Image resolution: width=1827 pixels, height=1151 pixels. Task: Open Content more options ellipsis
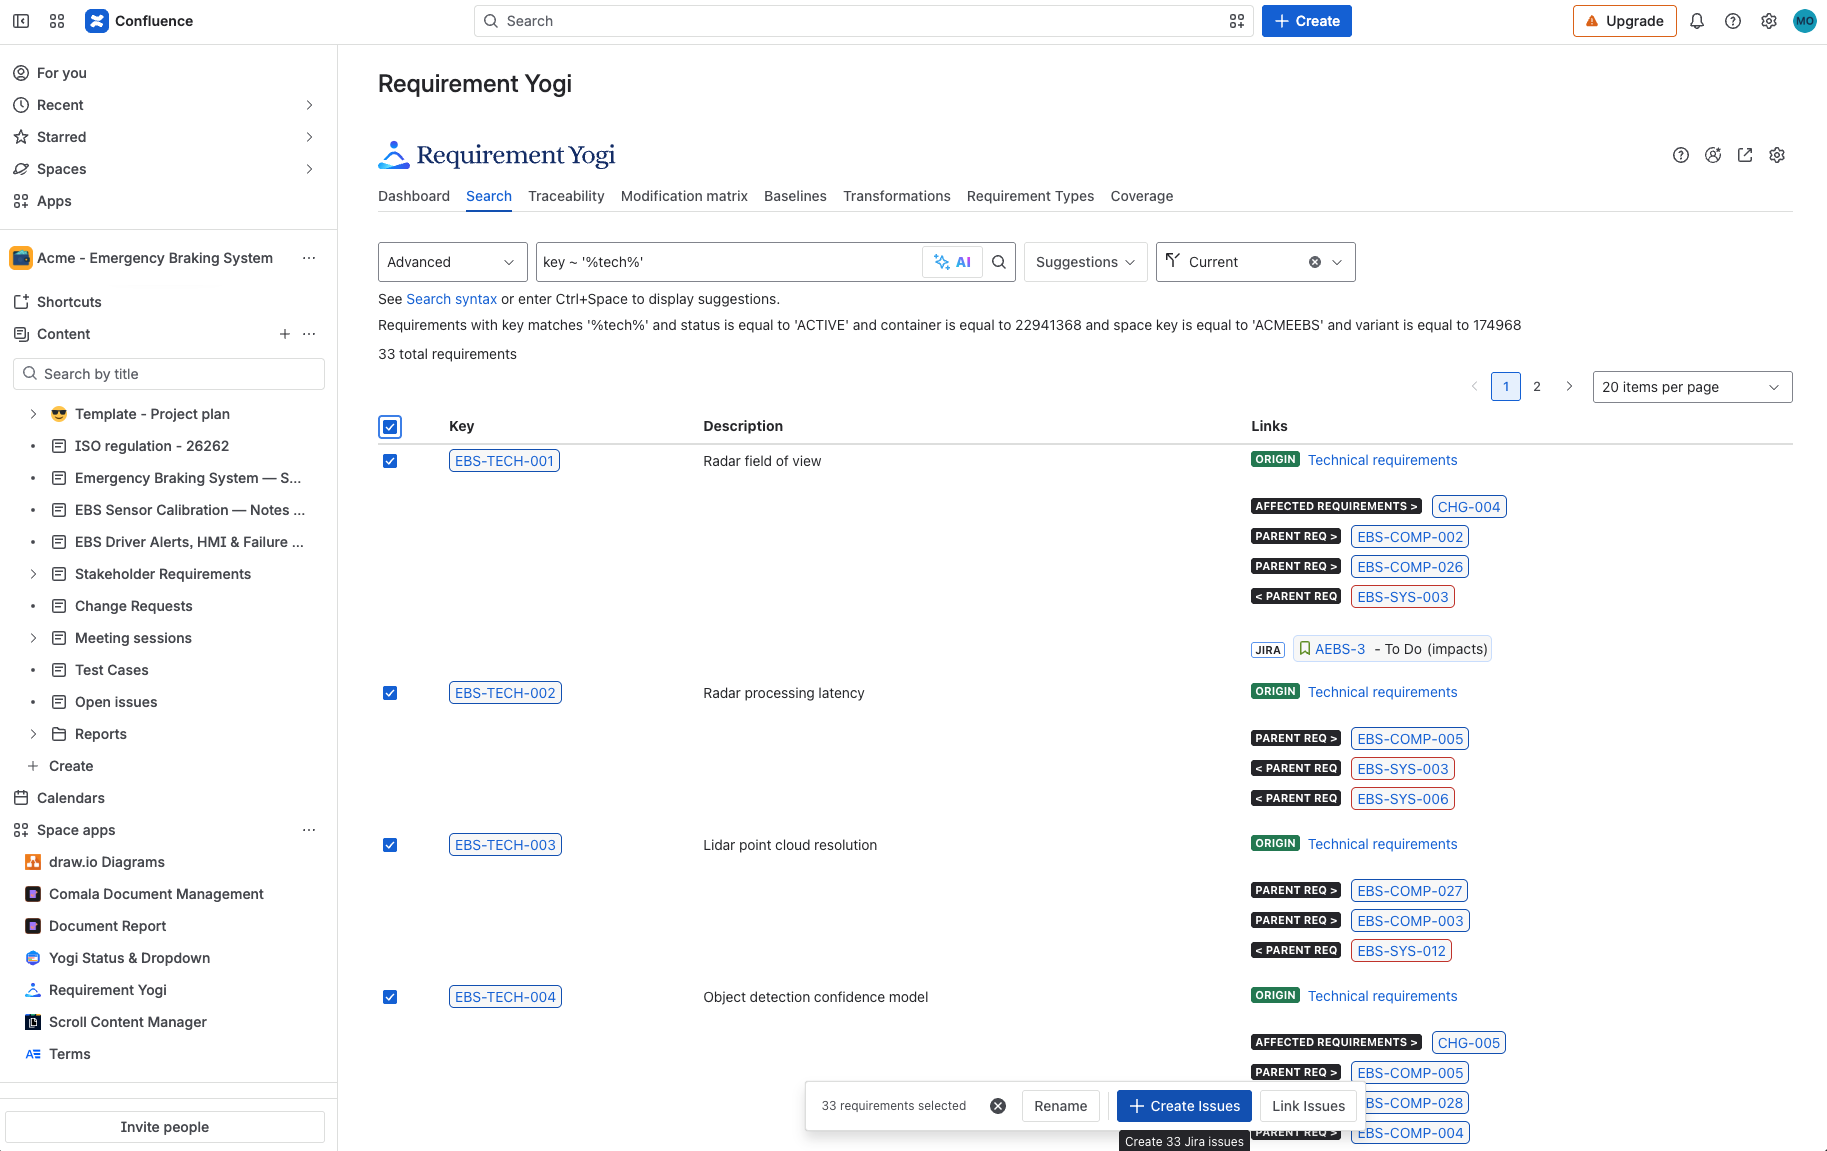pyautogui.click(x=309, y=334)
